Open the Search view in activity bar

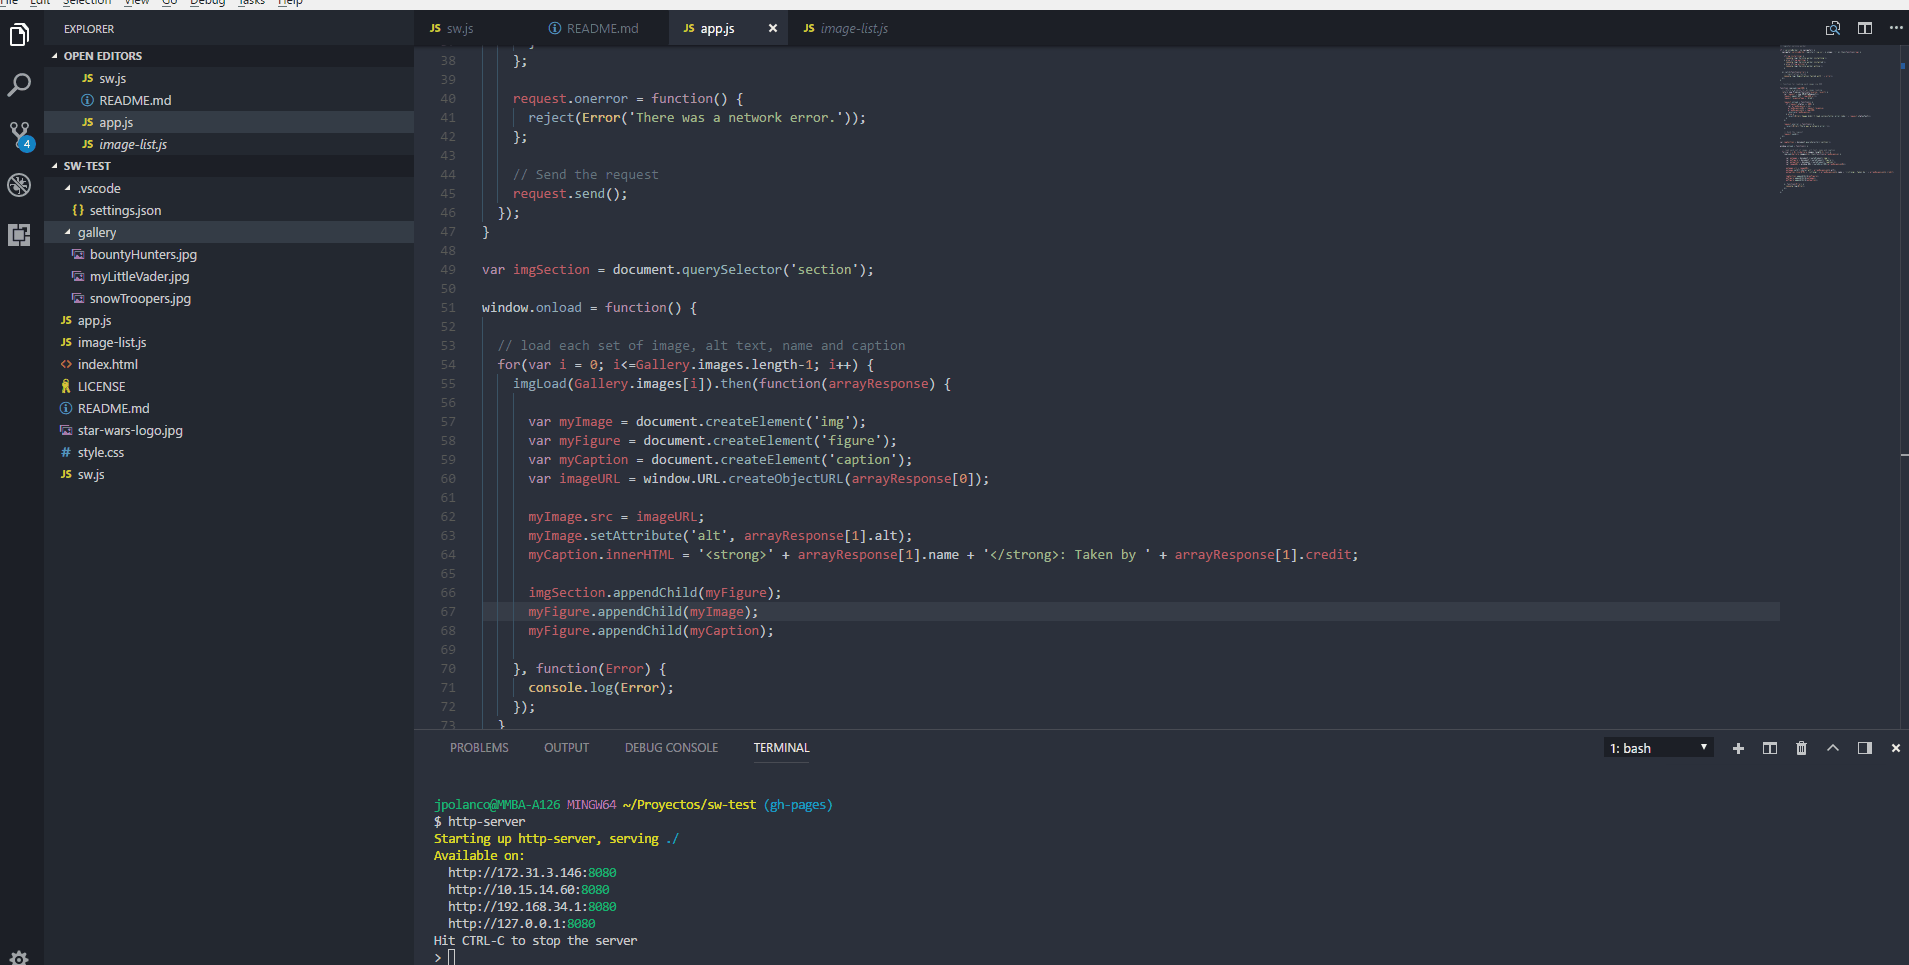(x=19, y=85)
